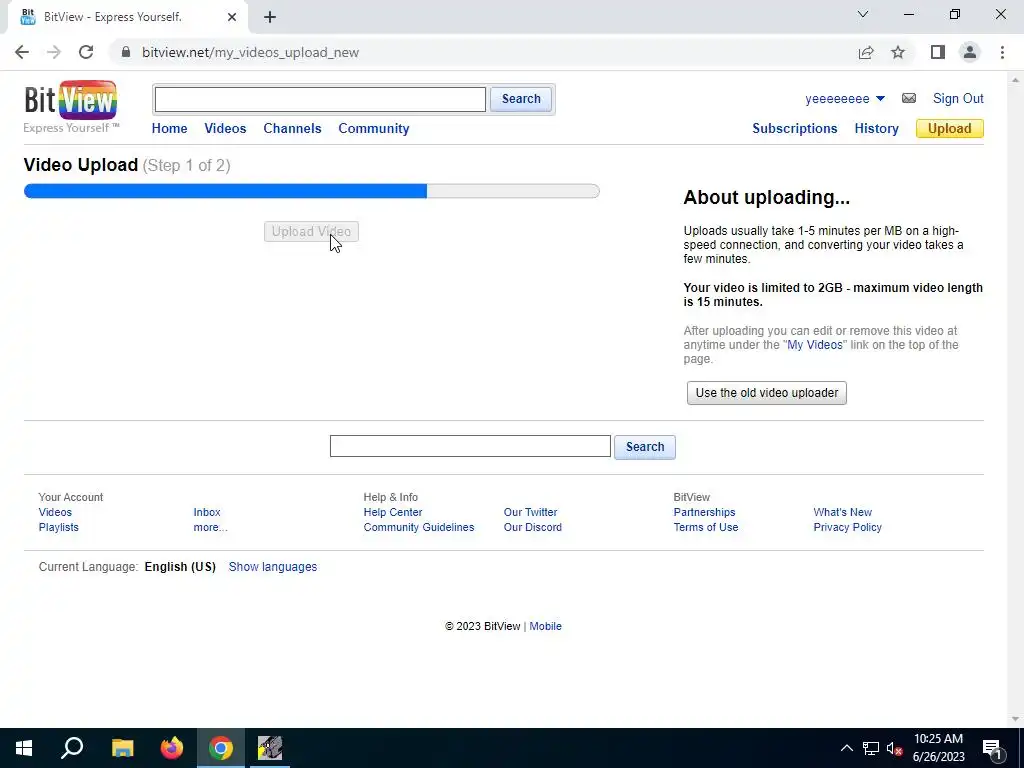Screen dimensions: 1024x768
Task: Open the My Videos link
Action: pyautogui.click(x=814, y=345)
